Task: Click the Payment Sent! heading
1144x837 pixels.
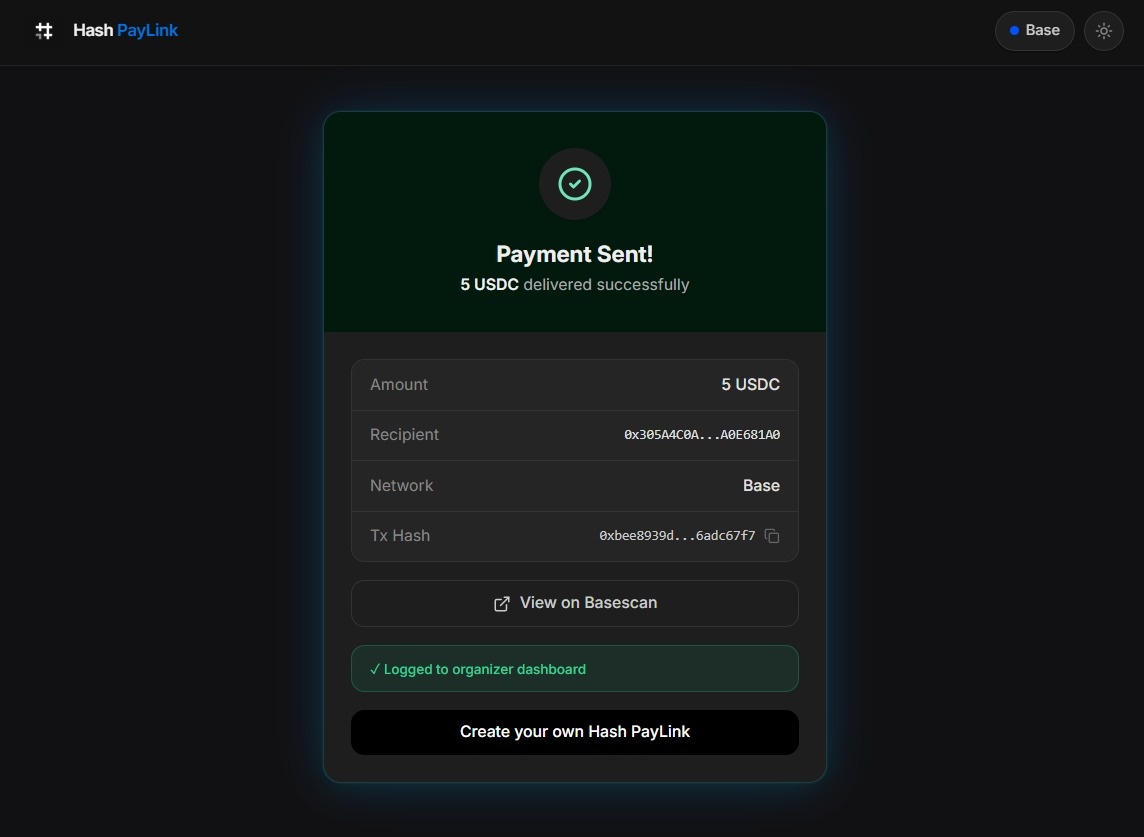Action: [x=575, y=254]
